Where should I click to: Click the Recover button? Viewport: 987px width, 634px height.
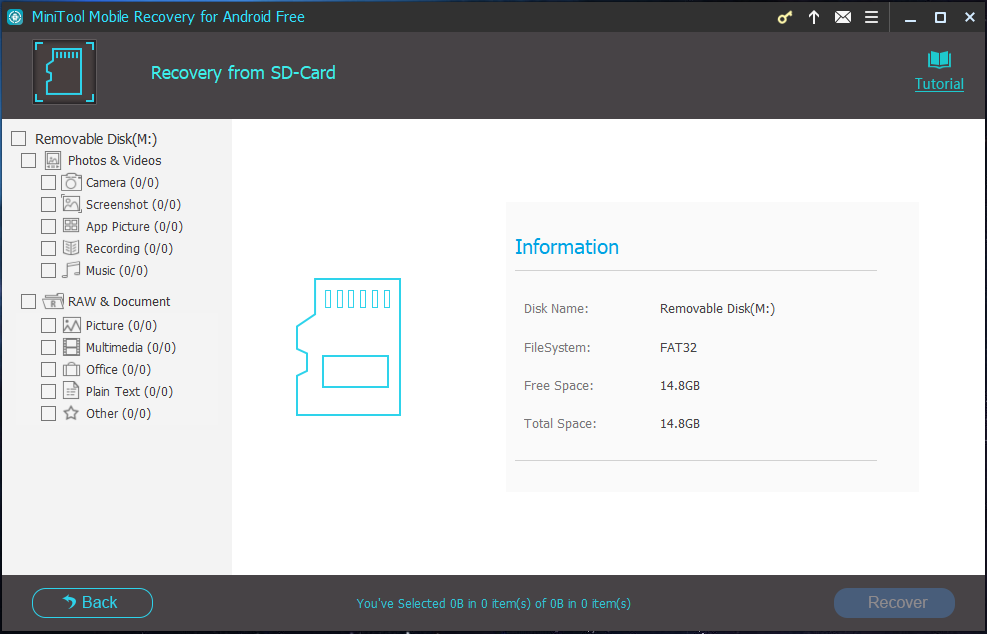894,603
